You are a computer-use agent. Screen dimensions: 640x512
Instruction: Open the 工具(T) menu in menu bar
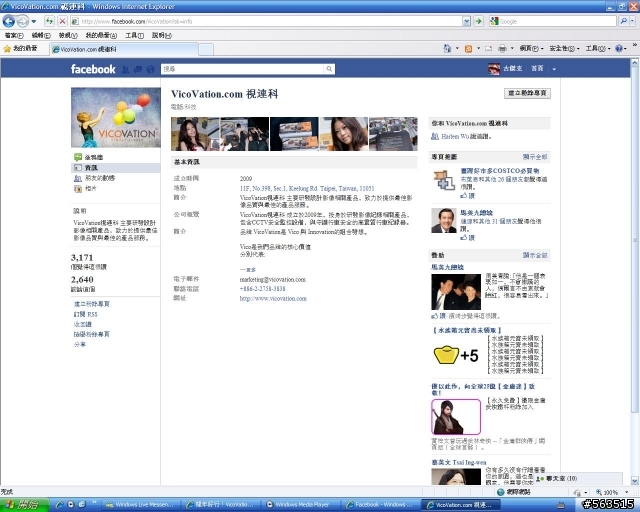(x=134, y=36)
